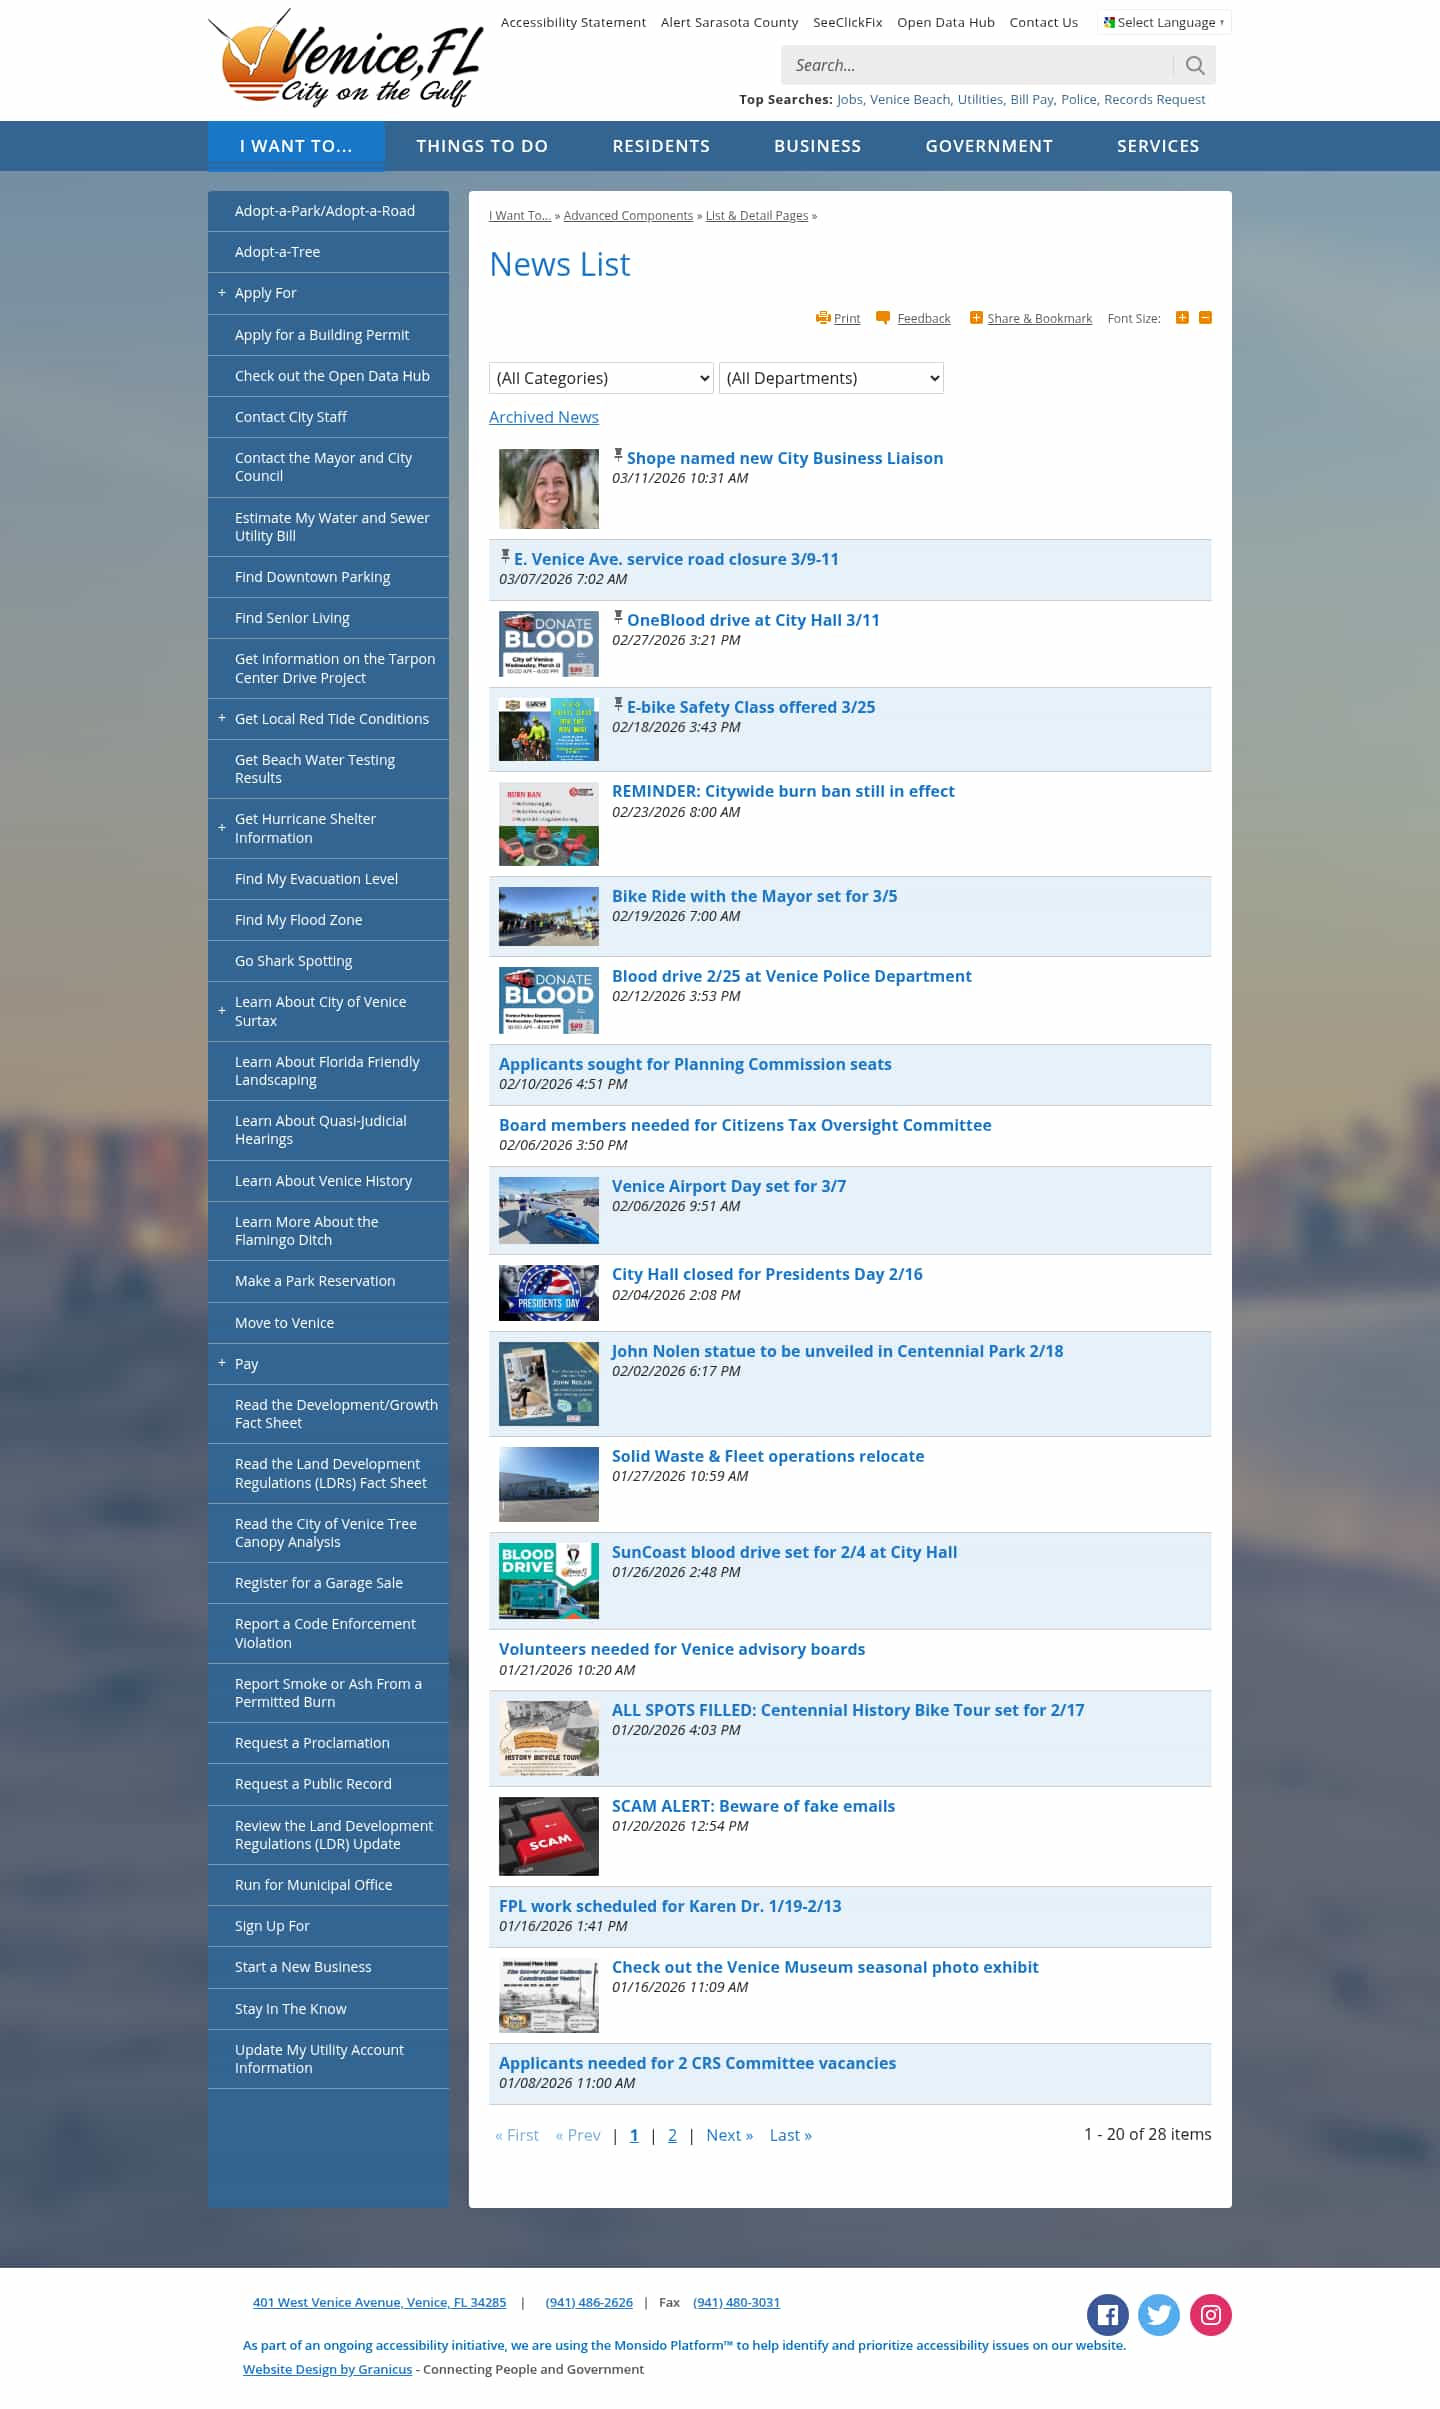Open the RESIDENTS menu
The width and height of the screenshot is (1440, 2409).
point(661,146)
